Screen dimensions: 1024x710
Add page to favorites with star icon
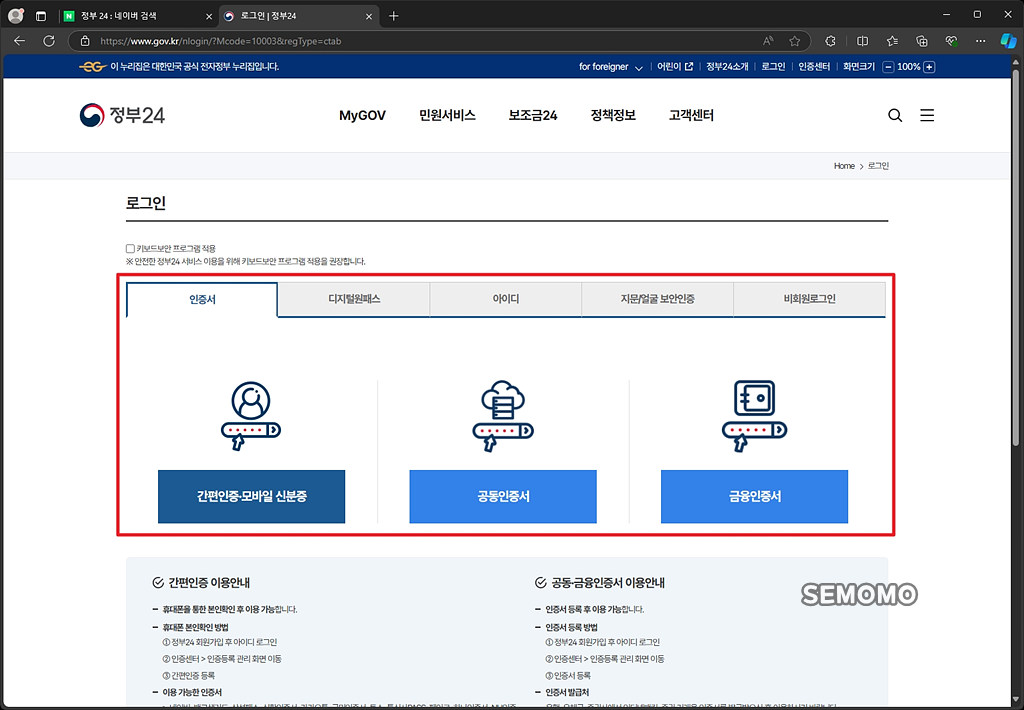pyautogui.click(x=794, y=40)
